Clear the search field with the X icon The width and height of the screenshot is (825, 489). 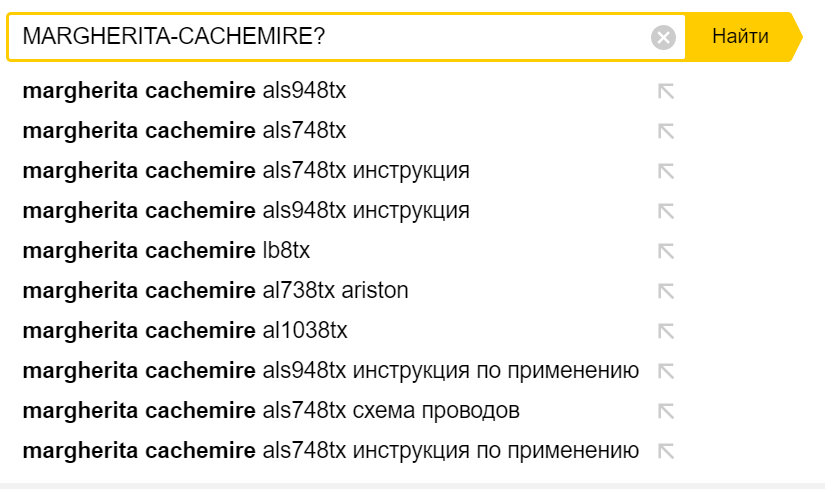click(663, 37)
